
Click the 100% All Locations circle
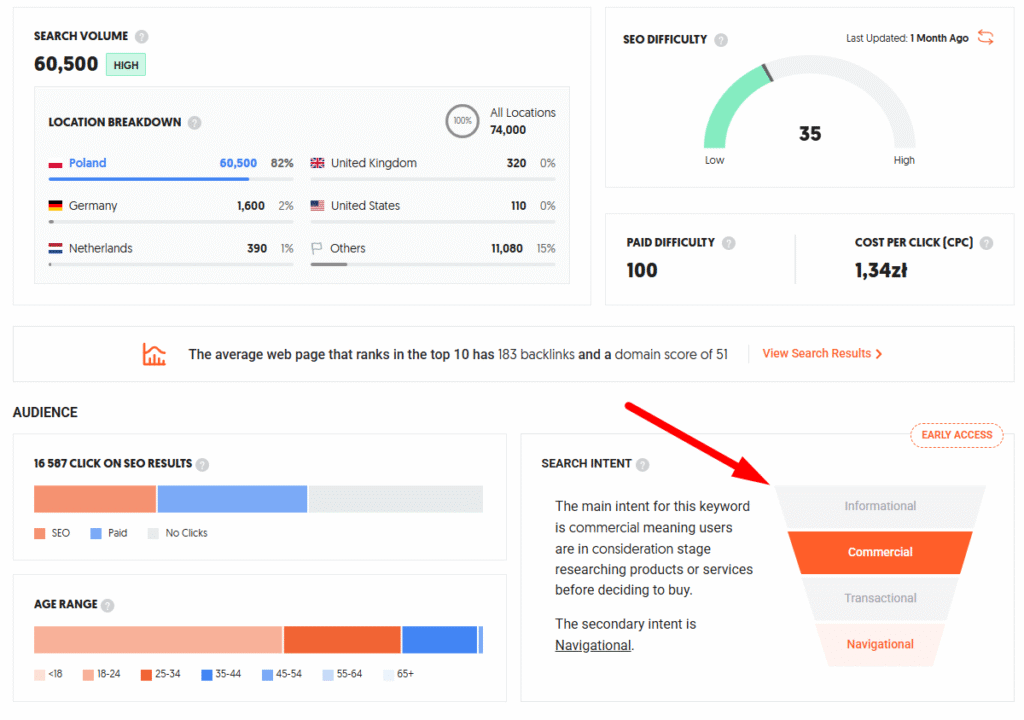click(x=462, y=121)
